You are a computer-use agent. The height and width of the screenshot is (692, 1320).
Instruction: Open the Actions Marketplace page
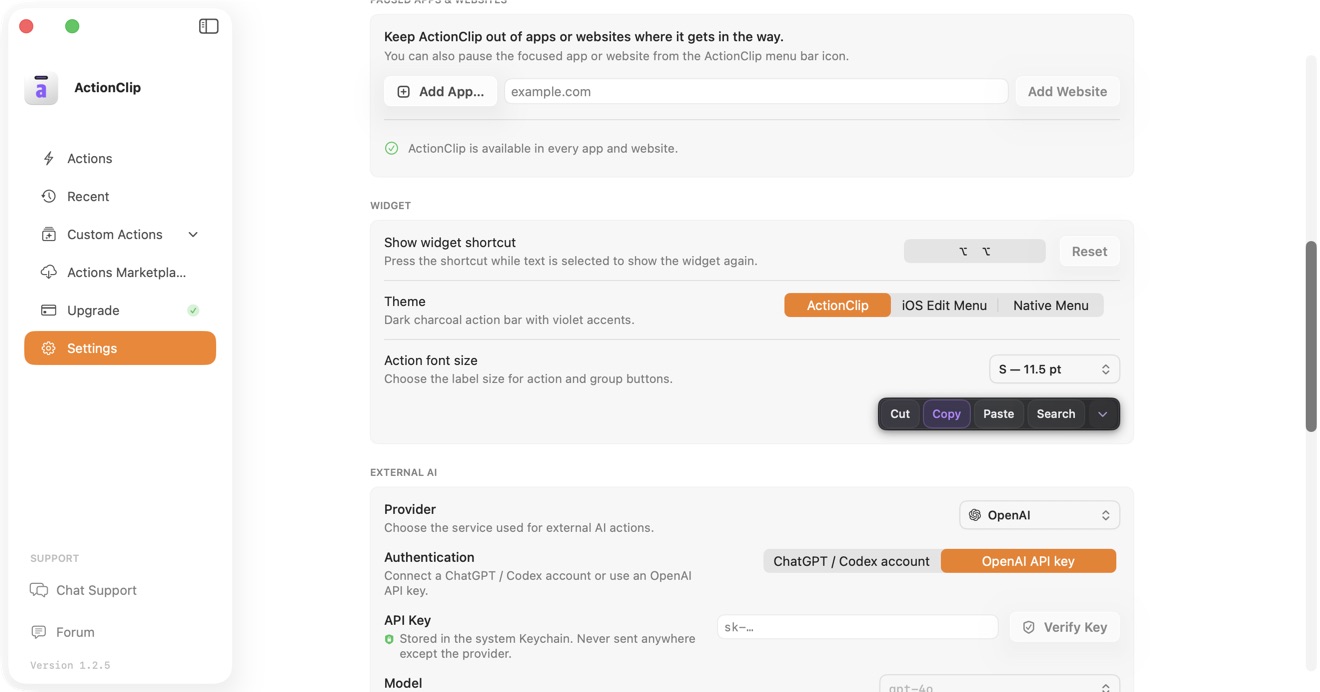click(120, 273)
